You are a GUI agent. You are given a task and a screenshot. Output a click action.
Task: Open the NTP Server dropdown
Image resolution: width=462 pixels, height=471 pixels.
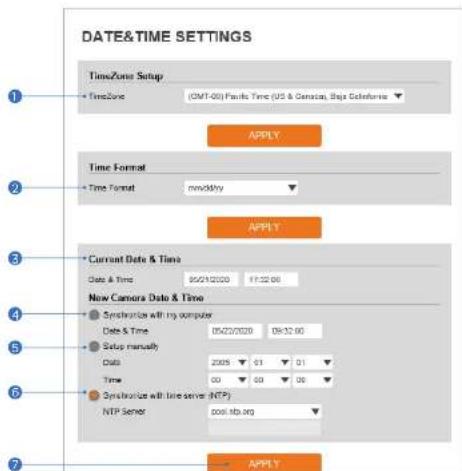click(x=265, y=412)
